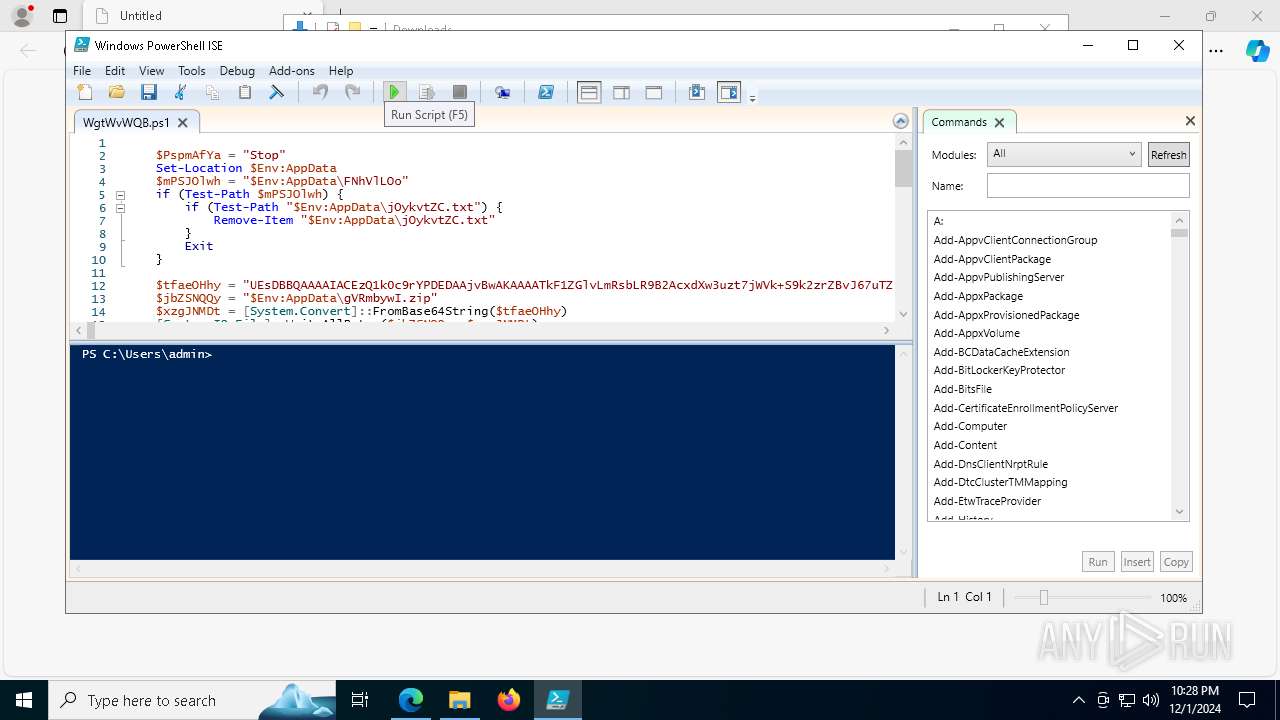Close the WgtWvWQB.ps1 tab
Image resolution: width=1280 pixels, height=720 pixels.
point(182,122)
